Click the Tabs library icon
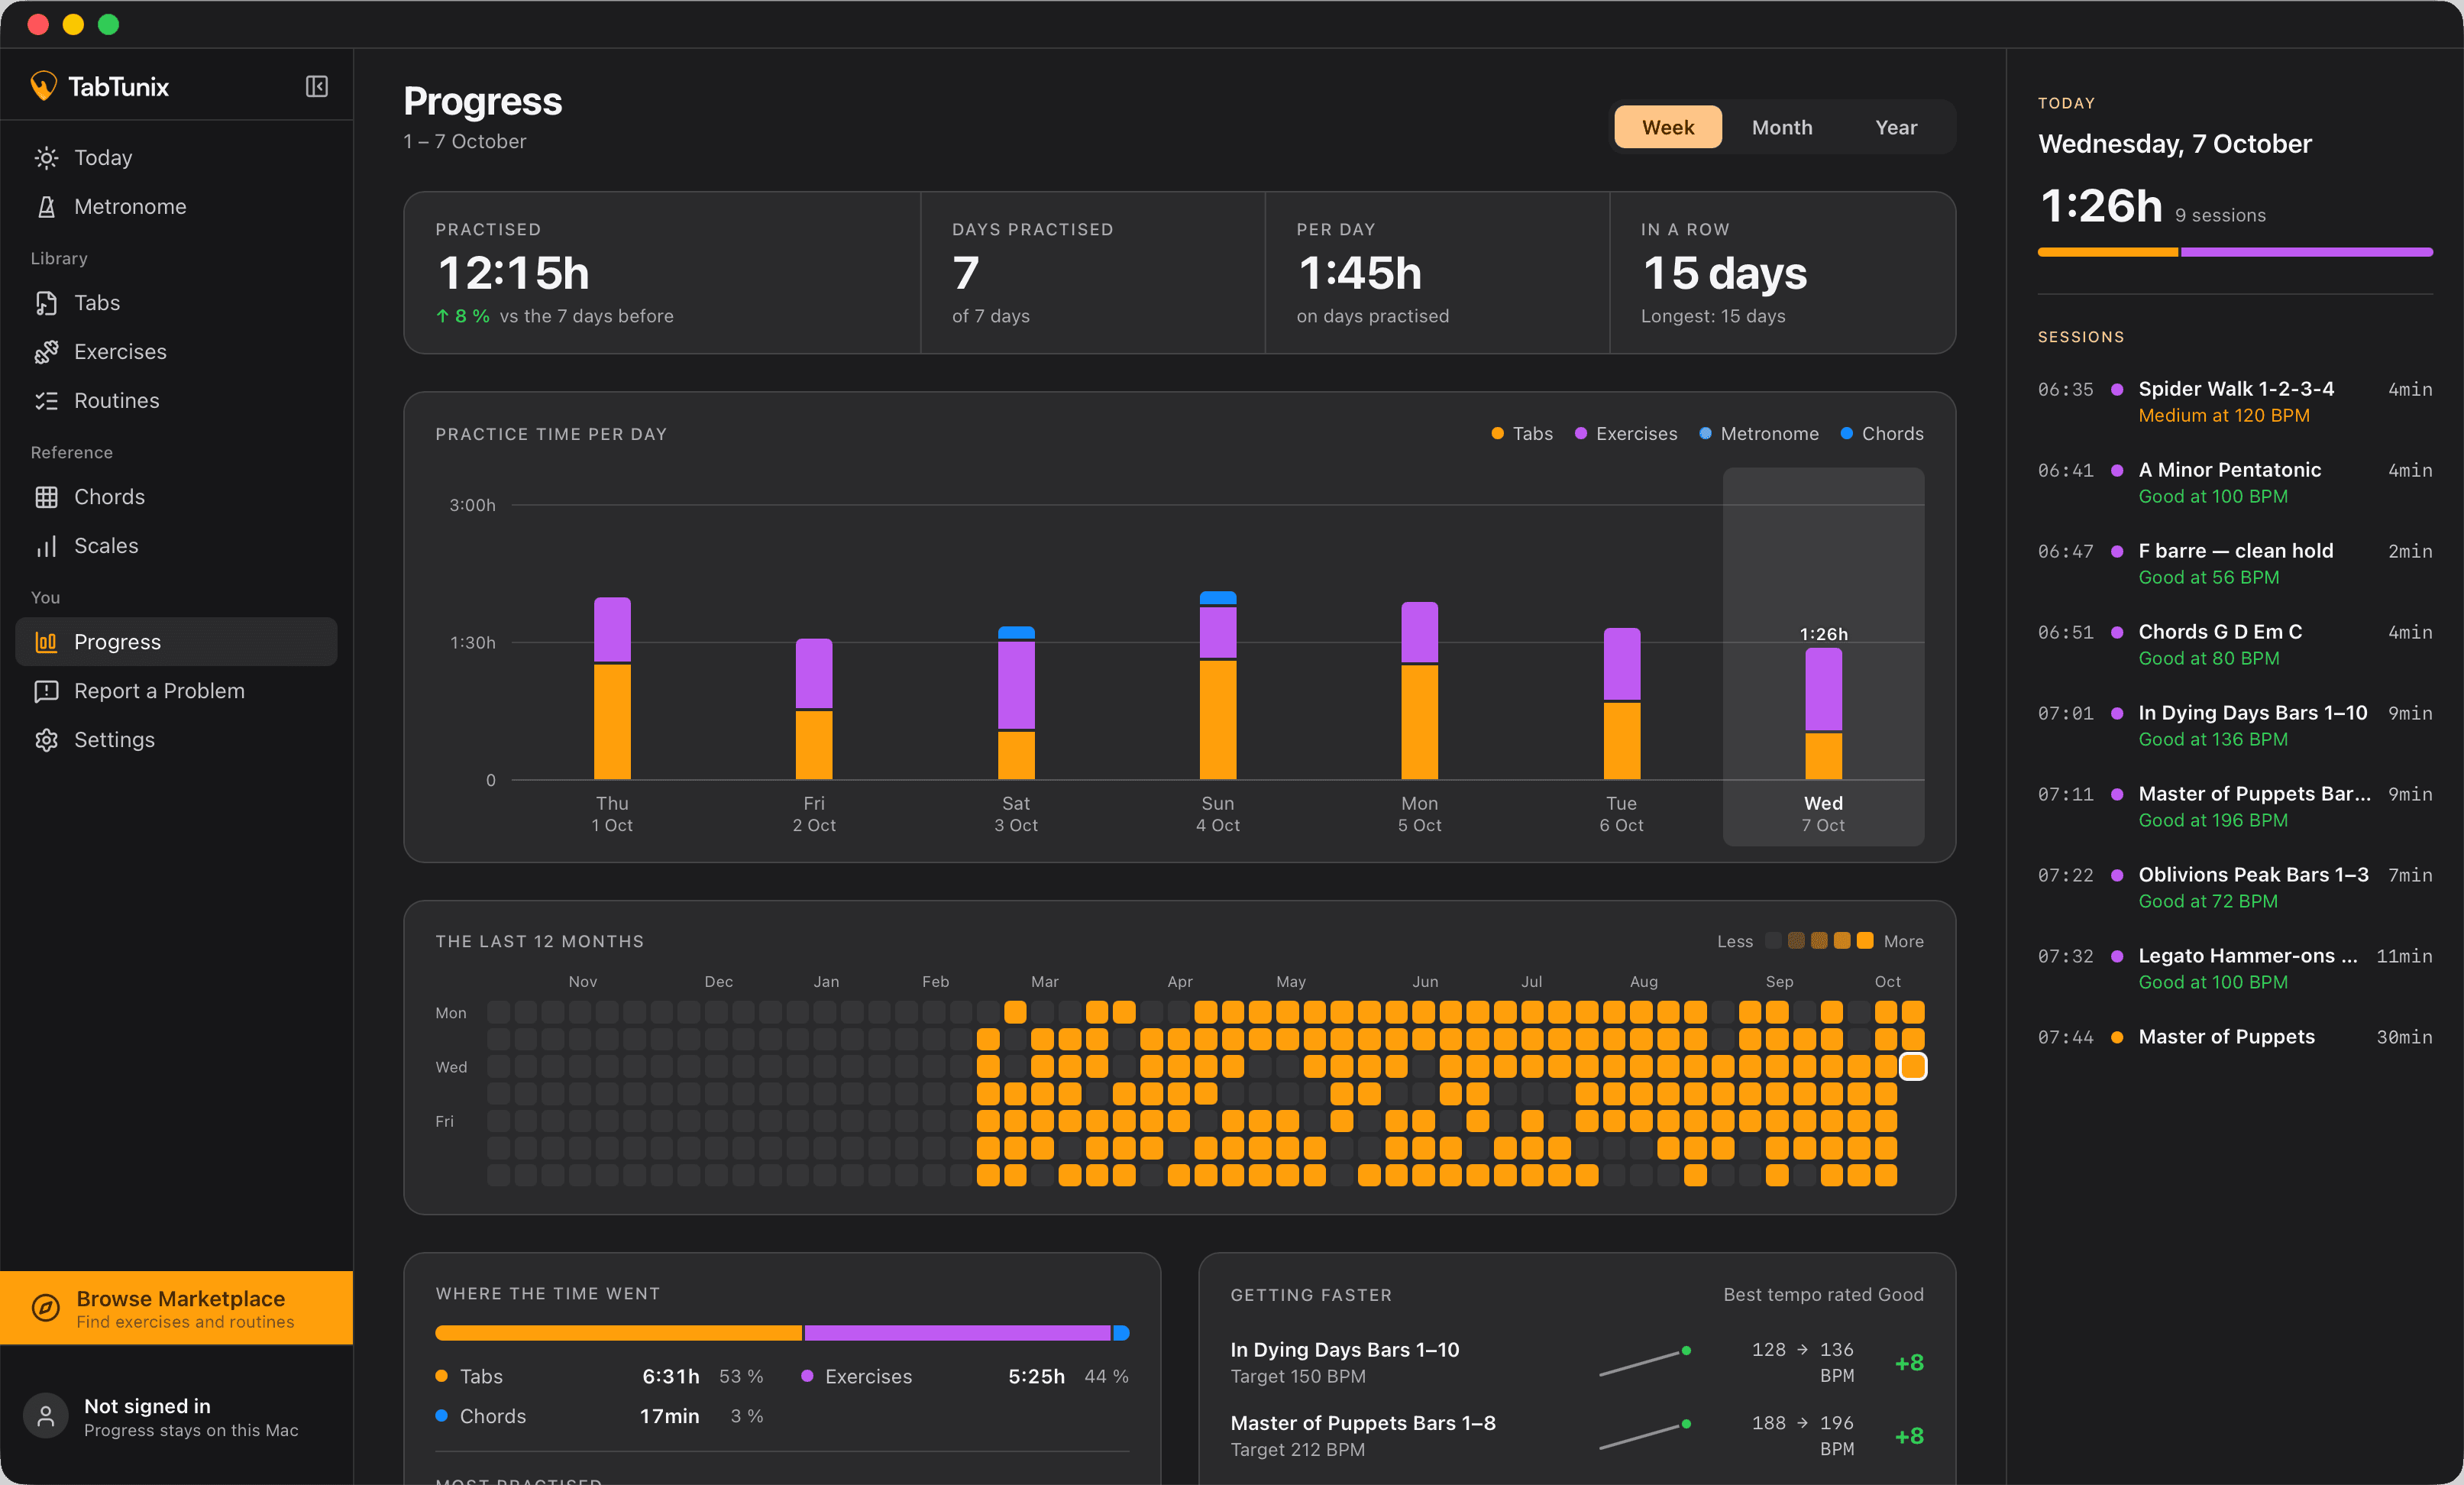This screenshot has width=2464, height=1485. (x=46, y=303)
